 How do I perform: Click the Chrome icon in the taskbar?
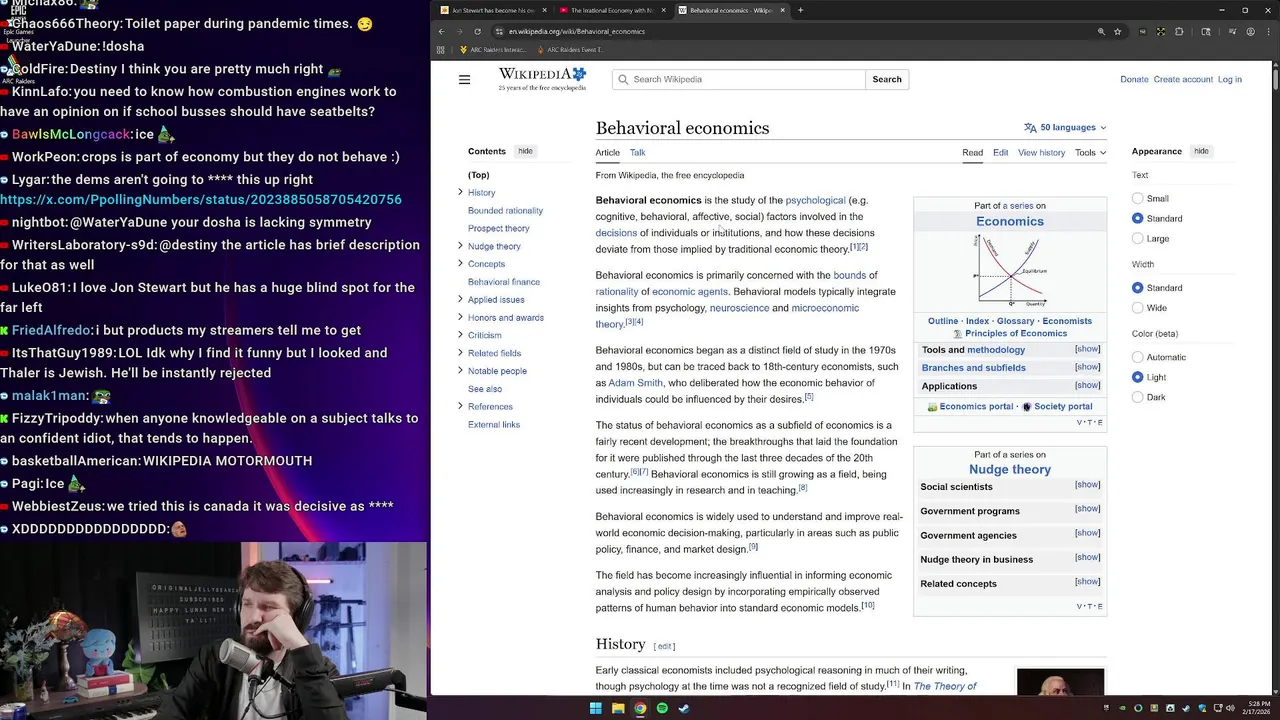(x=640, y=708)
